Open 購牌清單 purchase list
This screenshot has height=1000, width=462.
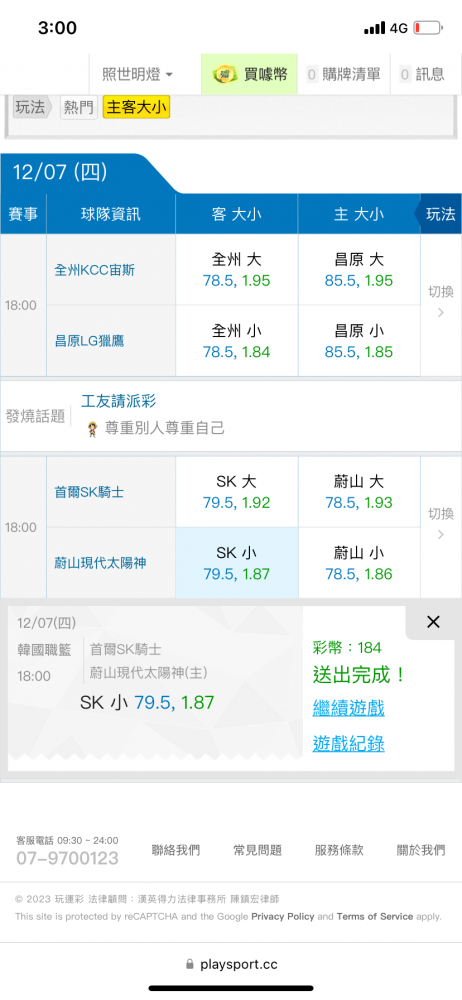click(343, 75)
